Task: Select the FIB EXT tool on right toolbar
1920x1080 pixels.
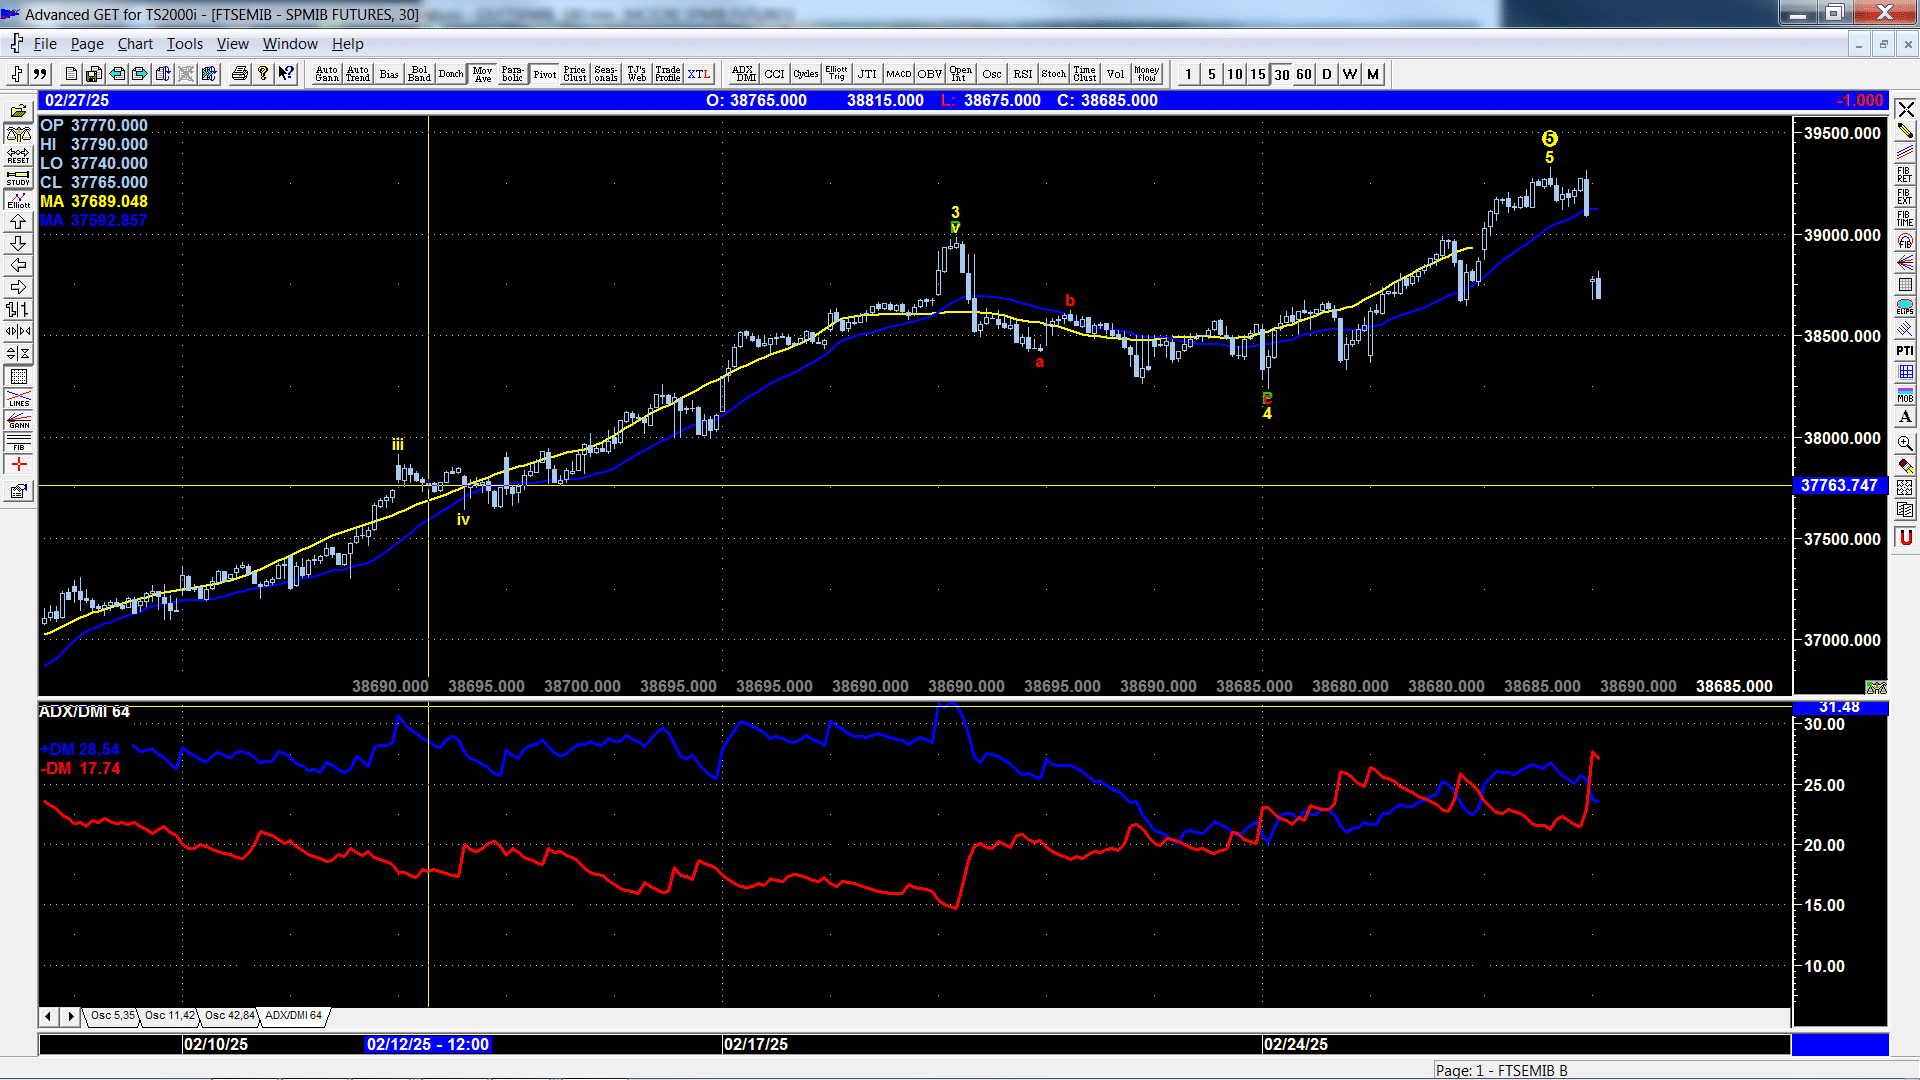Action: pyautogui.click(x=1905, y=197)
